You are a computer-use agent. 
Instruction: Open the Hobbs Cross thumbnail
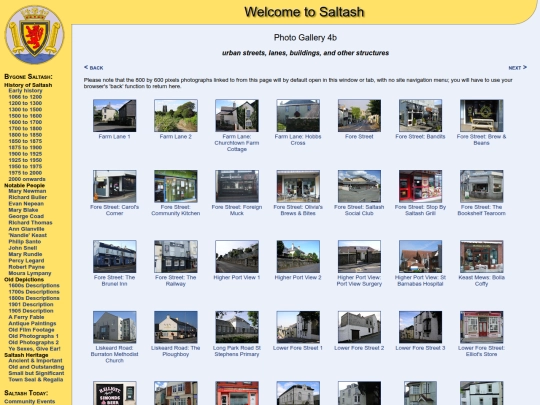click(298, 116)
